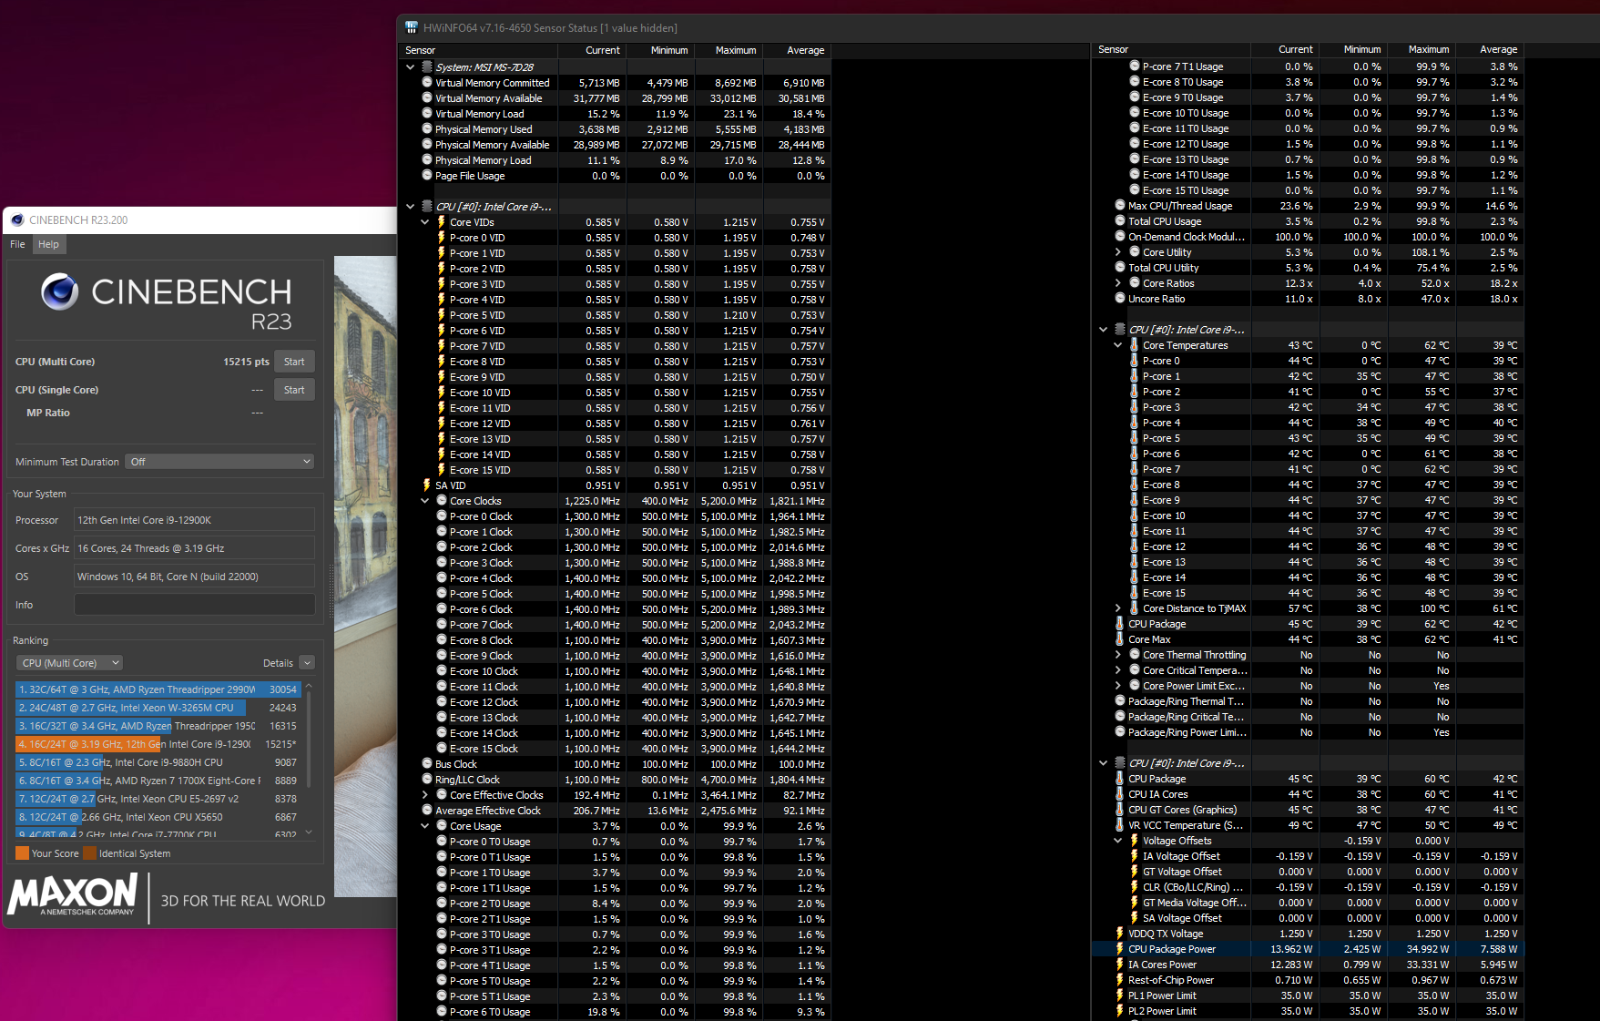Open Cinebench File menu
Viewport: 1600px width, 1021px height.
click(x=18, y=244)
